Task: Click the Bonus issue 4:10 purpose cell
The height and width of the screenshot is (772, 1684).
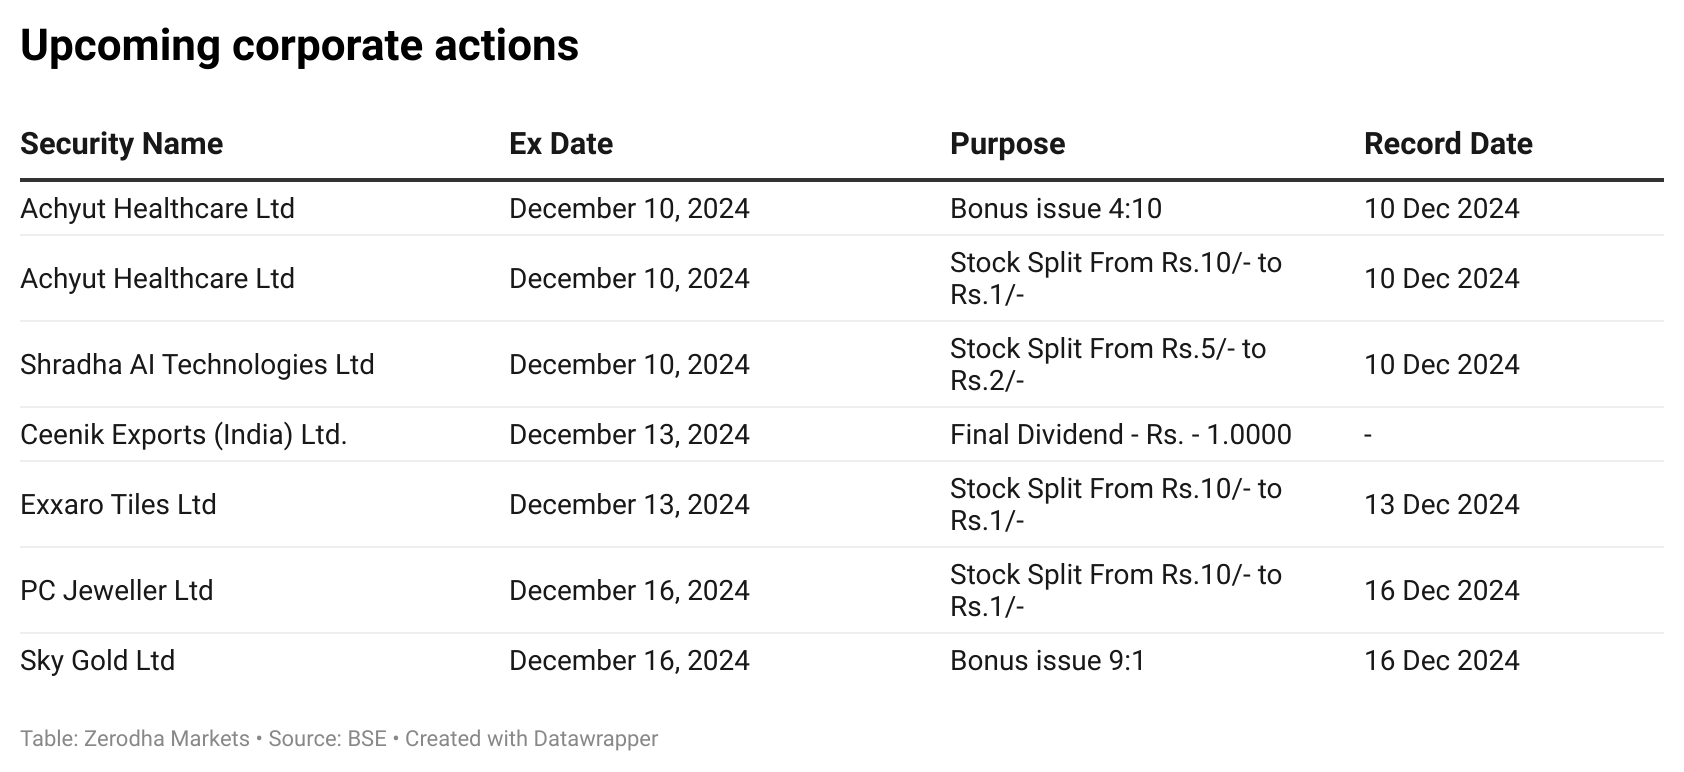Action: [x=1056, y=208]
